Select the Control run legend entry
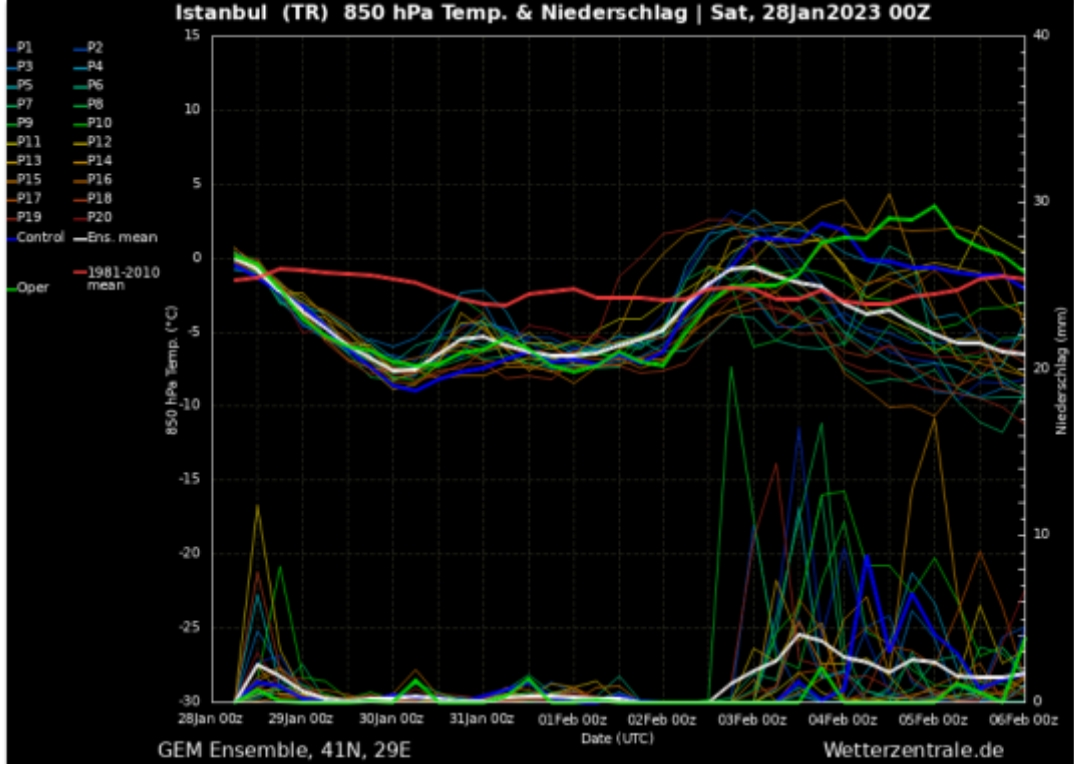The image size is (1074, 764). (36, 237)
